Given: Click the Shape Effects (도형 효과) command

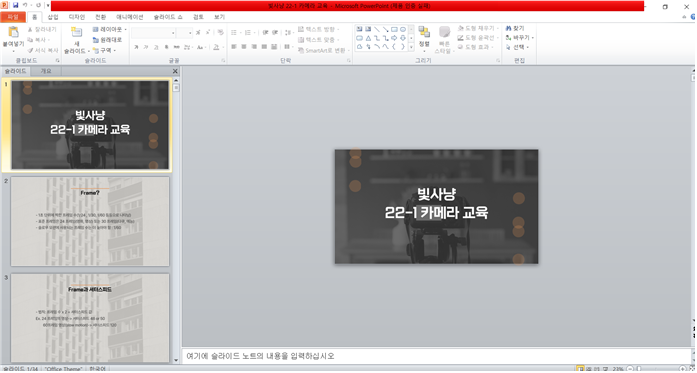Looking at the screenshot, I should click(x=475, y=47).
